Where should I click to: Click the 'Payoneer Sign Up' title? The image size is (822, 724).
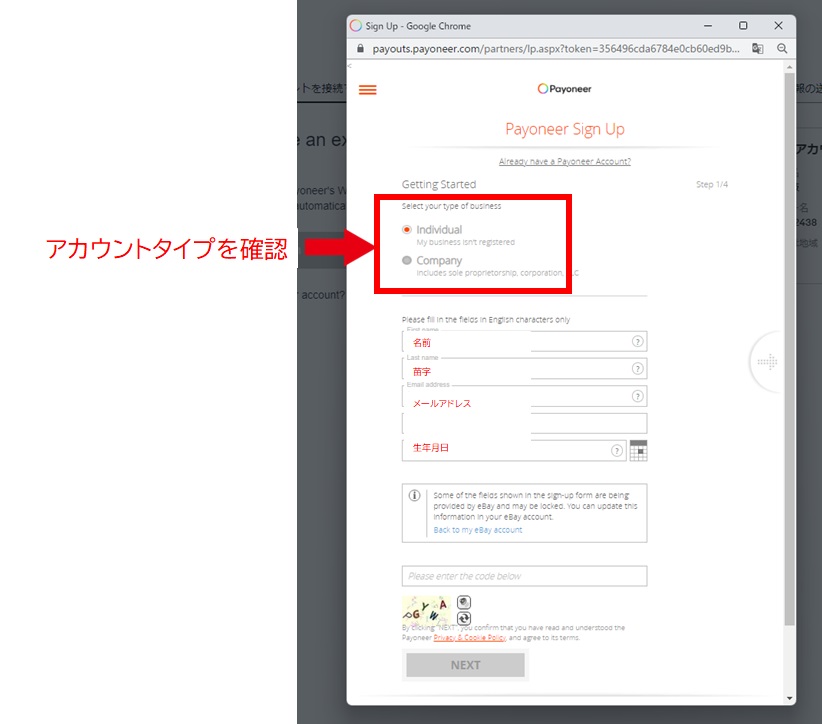click(x=565, y=129)
